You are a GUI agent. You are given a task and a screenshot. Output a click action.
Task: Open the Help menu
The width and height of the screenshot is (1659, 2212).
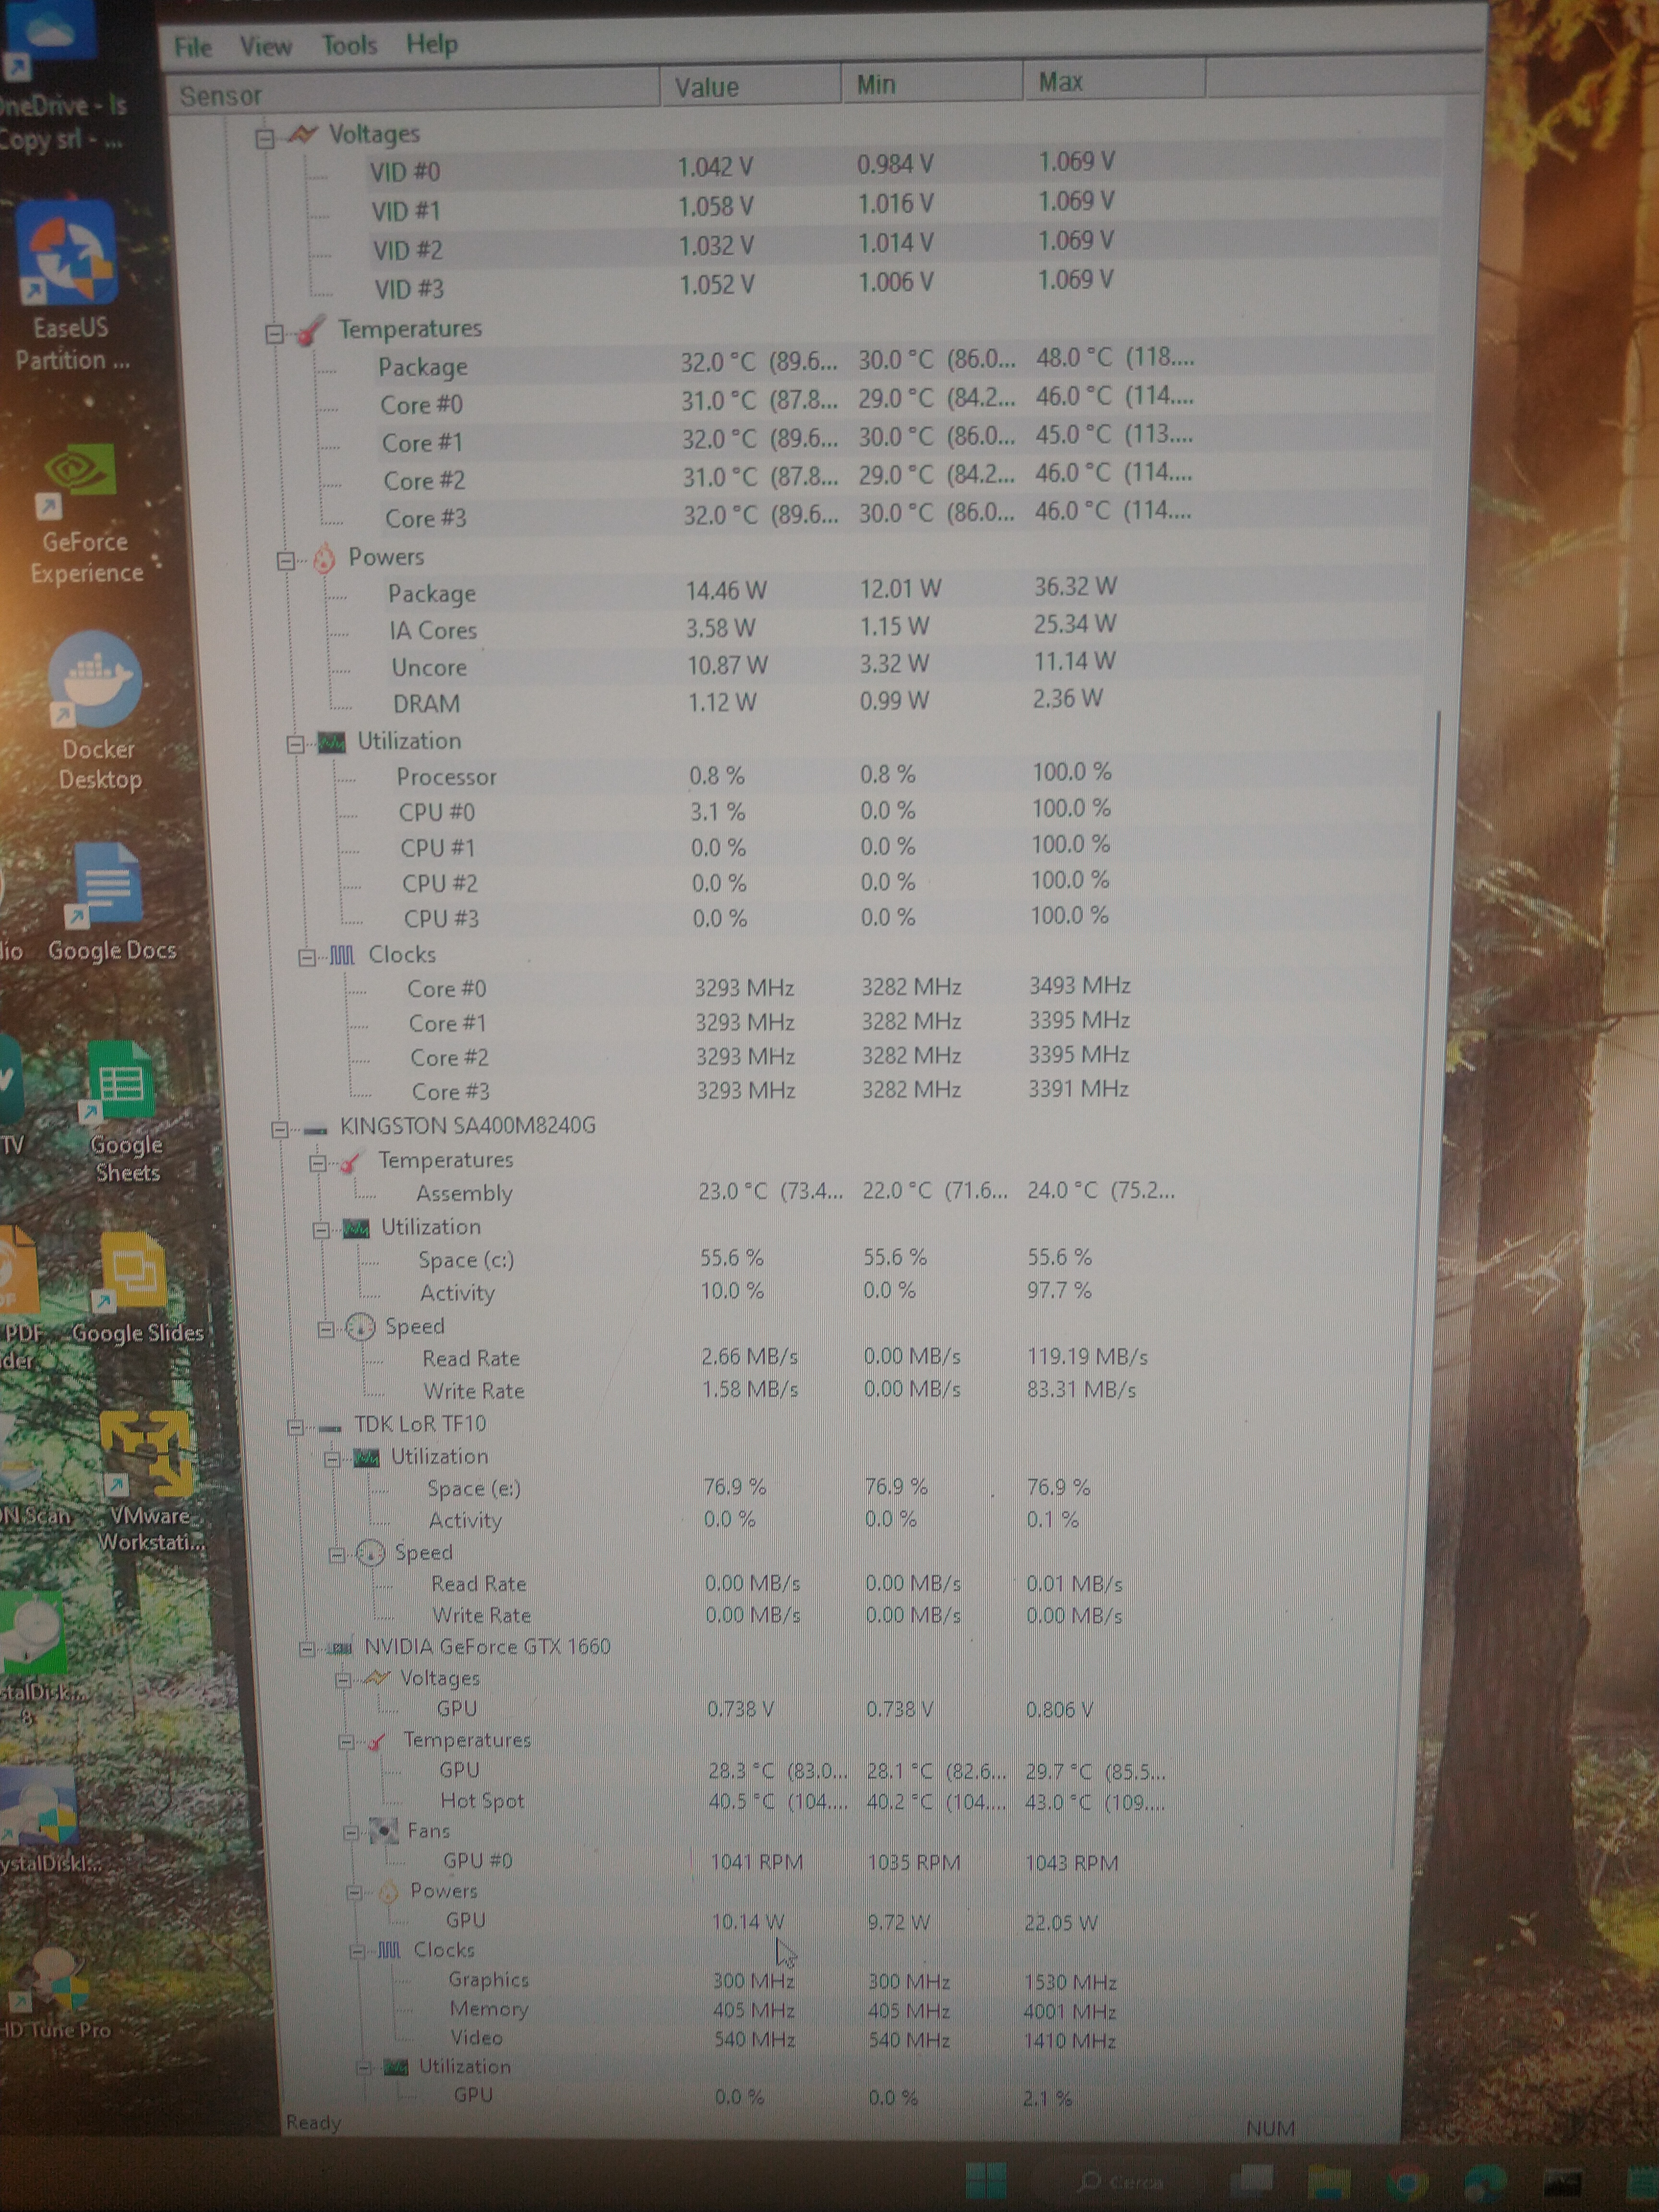tap(432, 44)
